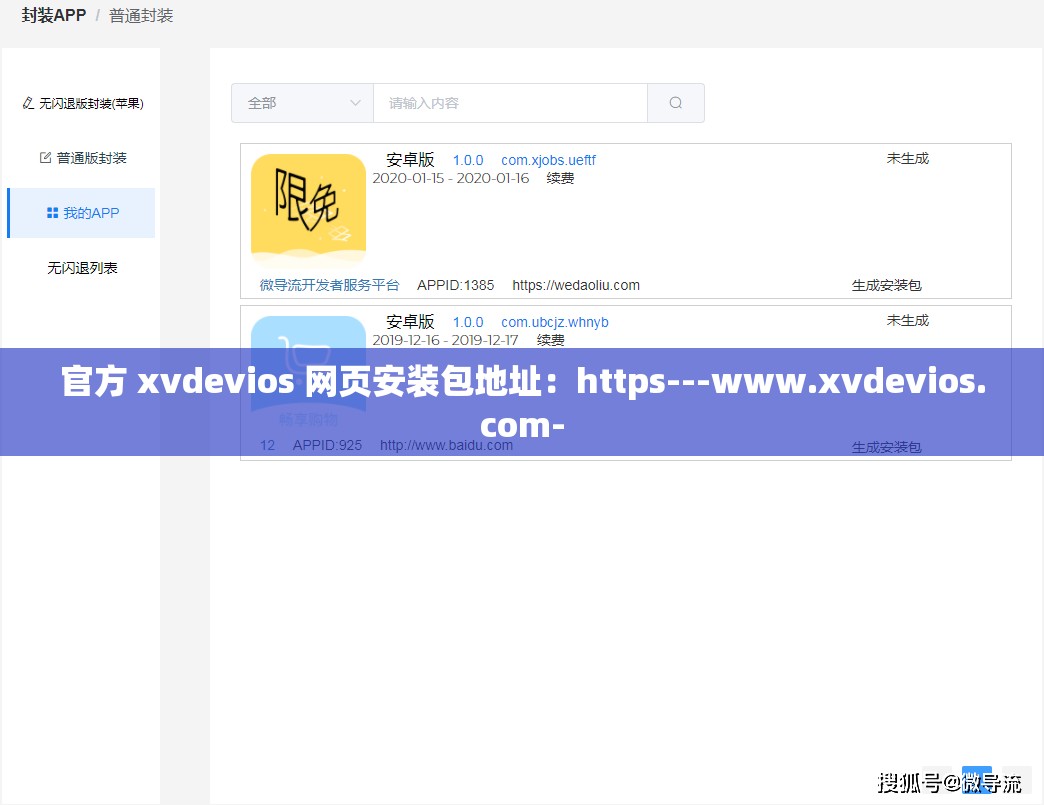Click the com.ubcjz.whnyb package name

(x=555, y=322)
